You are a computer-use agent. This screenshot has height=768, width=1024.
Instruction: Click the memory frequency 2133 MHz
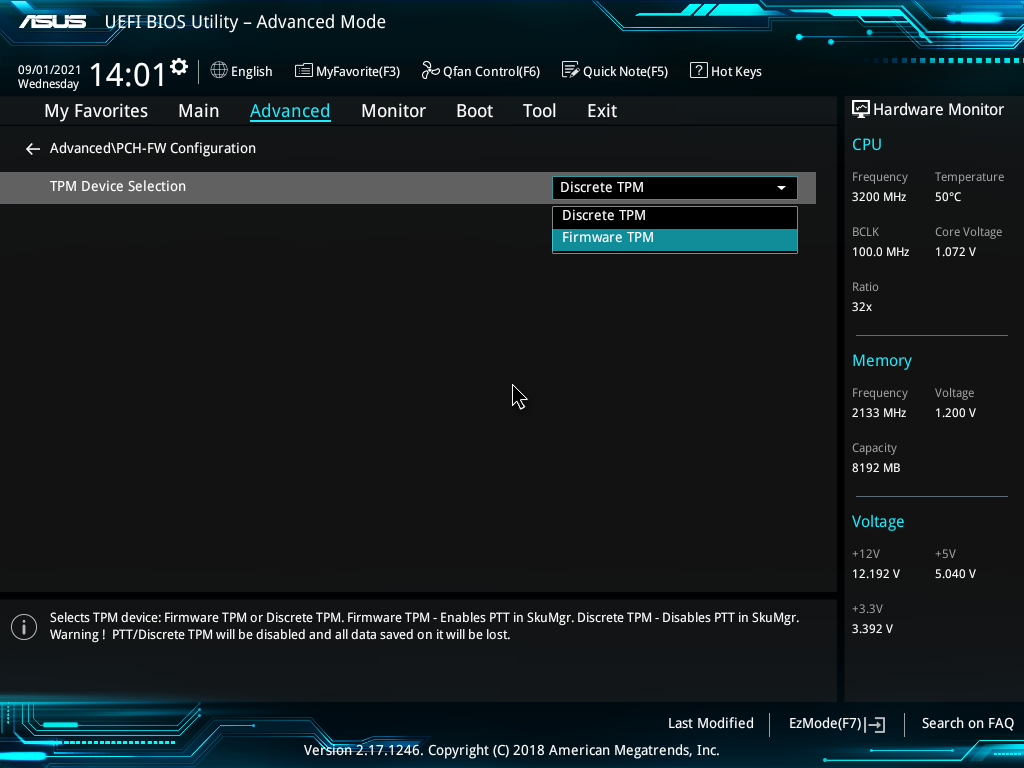pyautogui.click(x=878, y=413)
